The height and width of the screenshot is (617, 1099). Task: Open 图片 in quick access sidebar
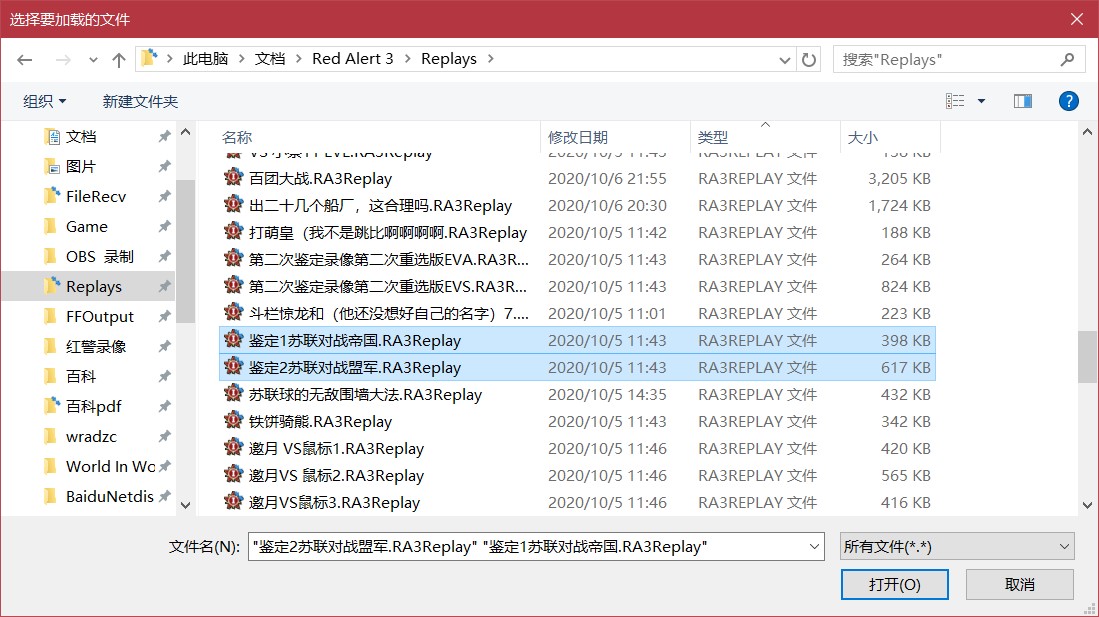click(80, 167)
